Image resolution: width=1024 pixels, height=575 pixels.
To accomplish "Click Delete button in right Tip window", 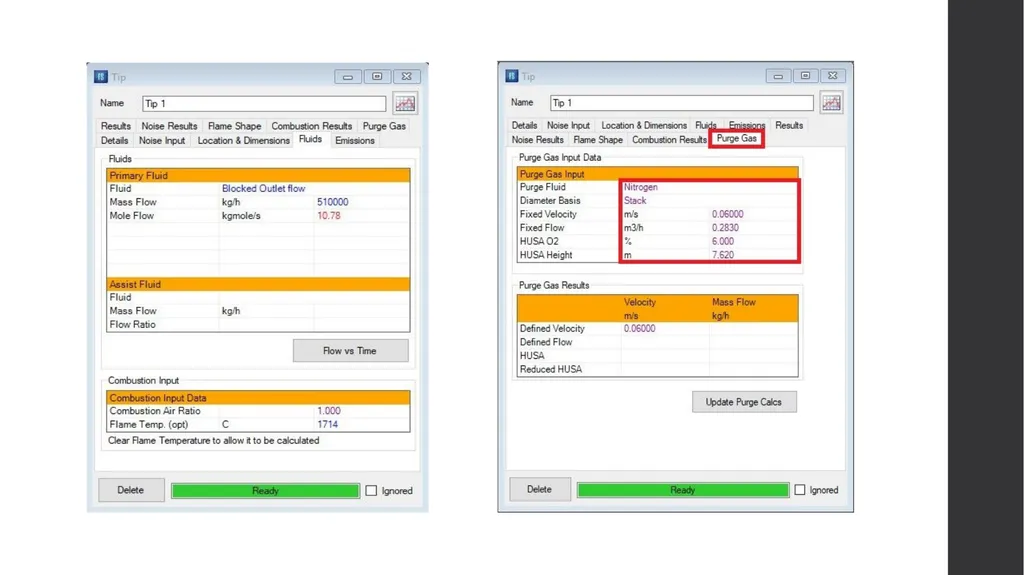I will 539,489.
